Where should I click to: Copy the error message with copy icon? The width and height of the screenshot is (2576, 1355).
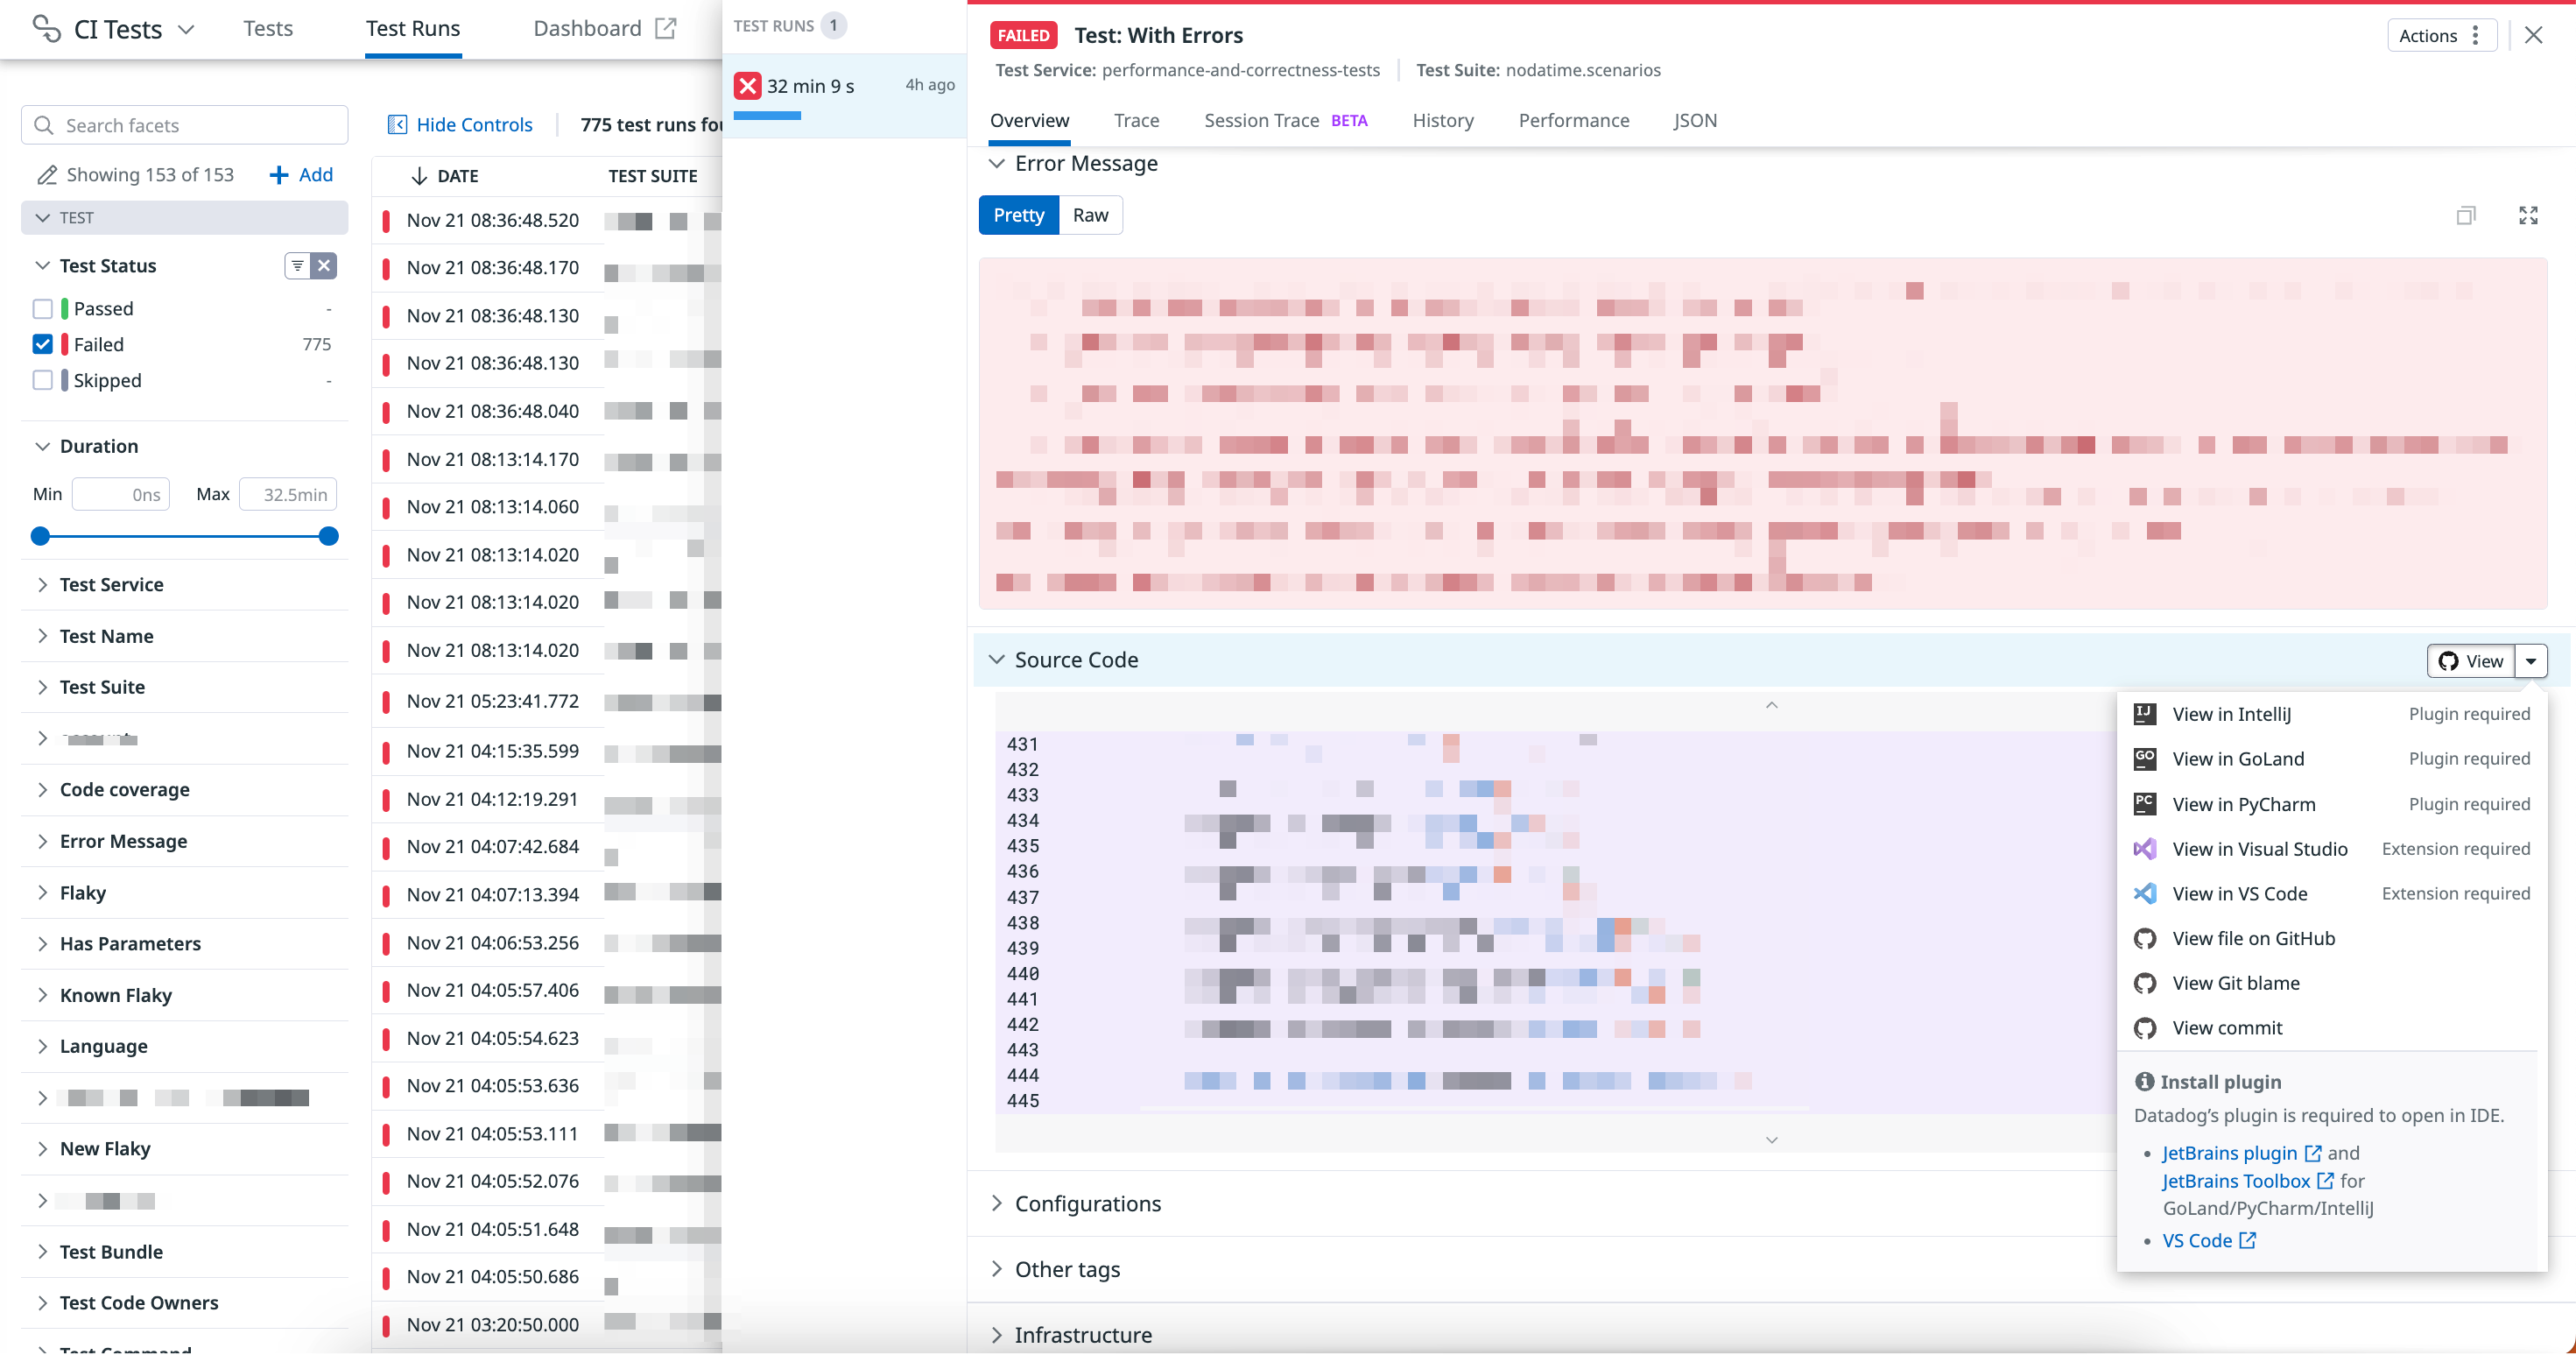tap(2466, 215)
